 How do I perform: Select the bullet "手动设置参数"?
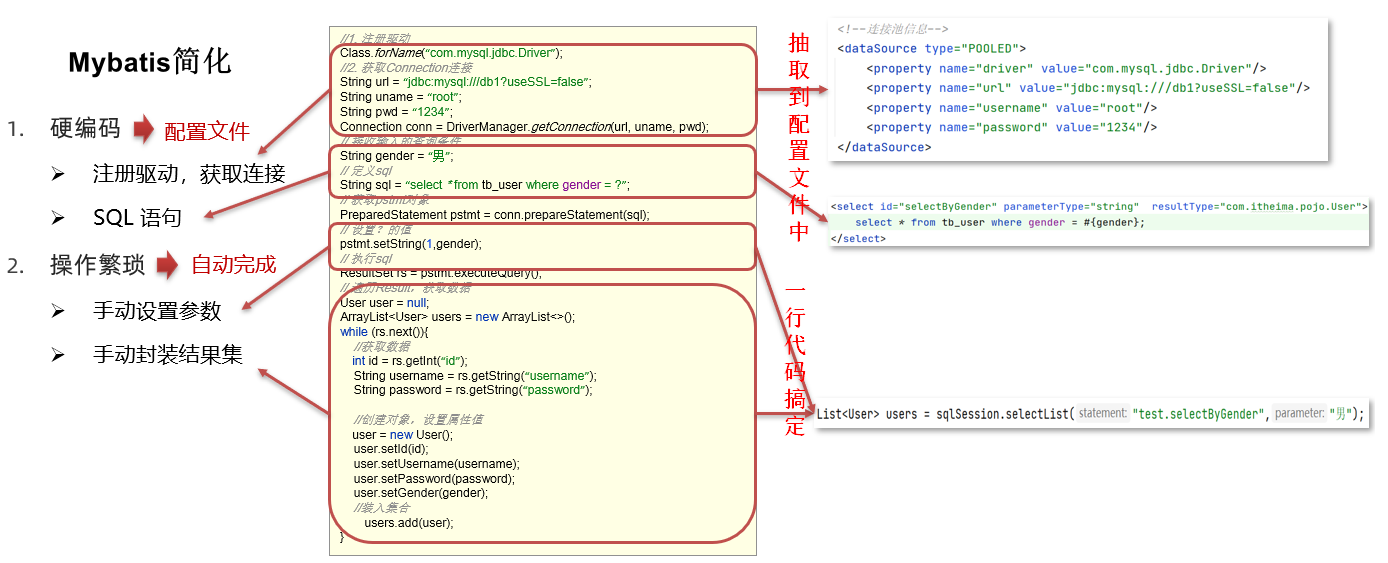[157, 310]
